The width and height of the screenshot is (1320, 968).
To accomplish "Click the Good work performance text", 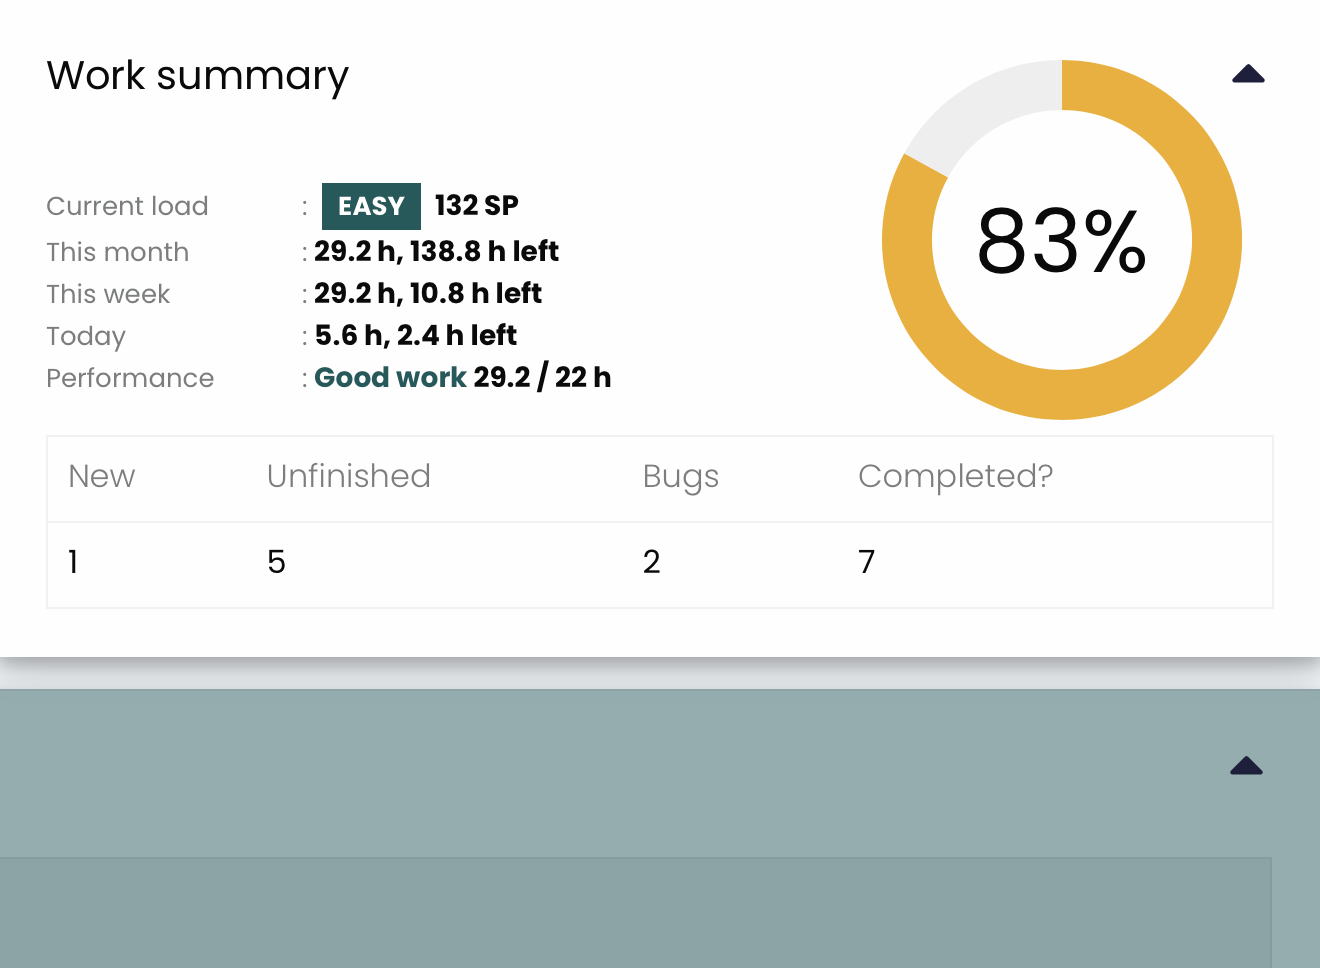I will [x=390, y=377].
